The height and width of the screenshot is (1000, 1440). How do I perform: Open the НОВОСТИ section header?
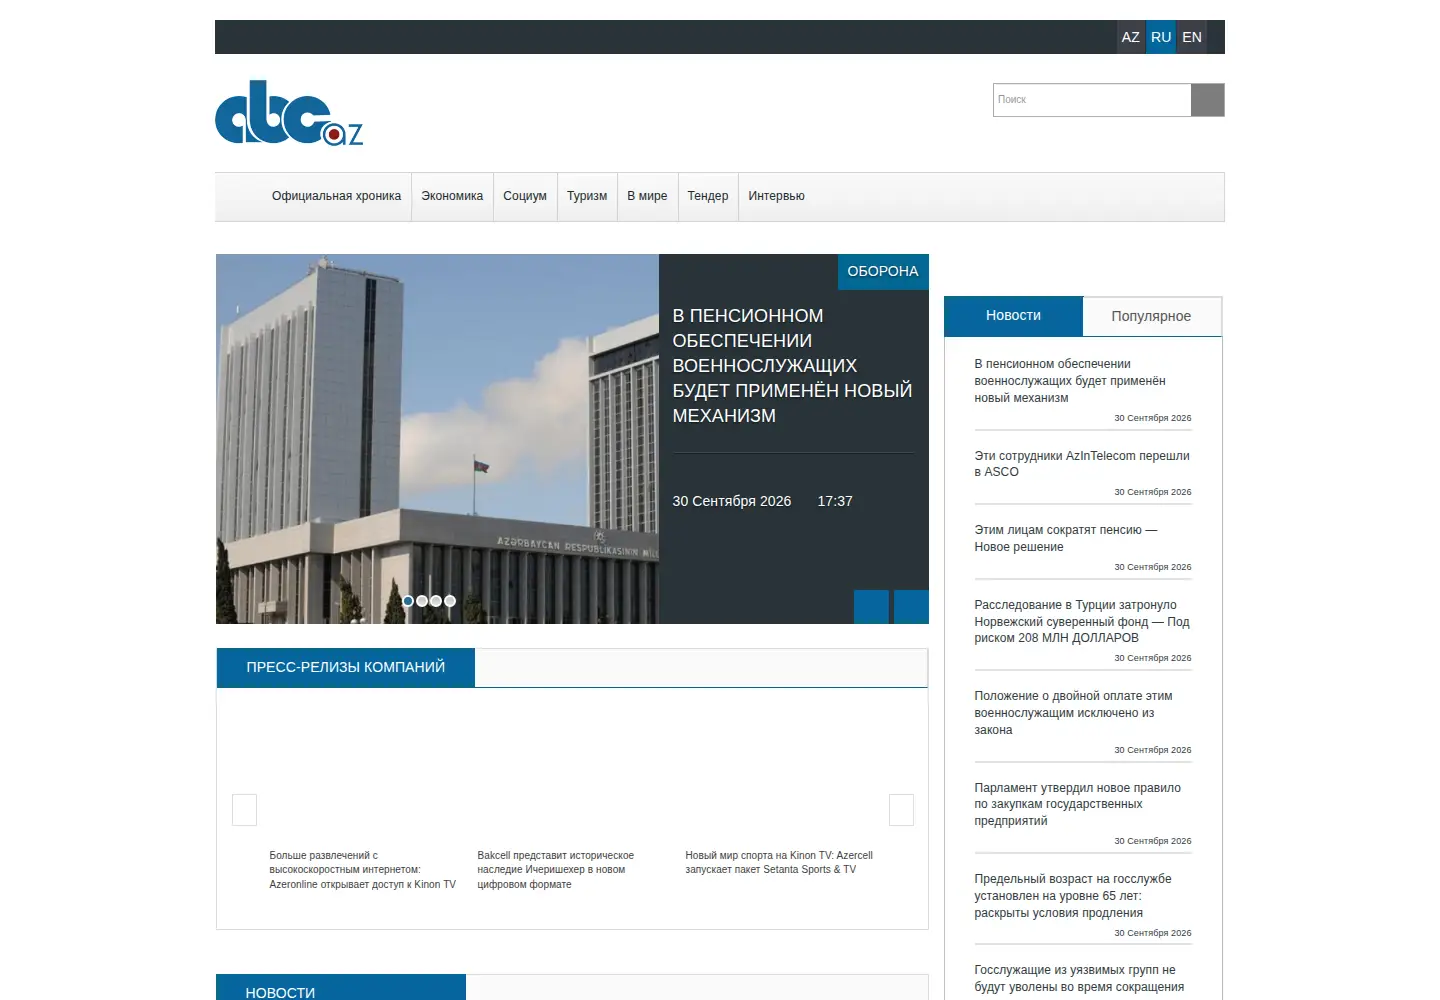point(341,988)
